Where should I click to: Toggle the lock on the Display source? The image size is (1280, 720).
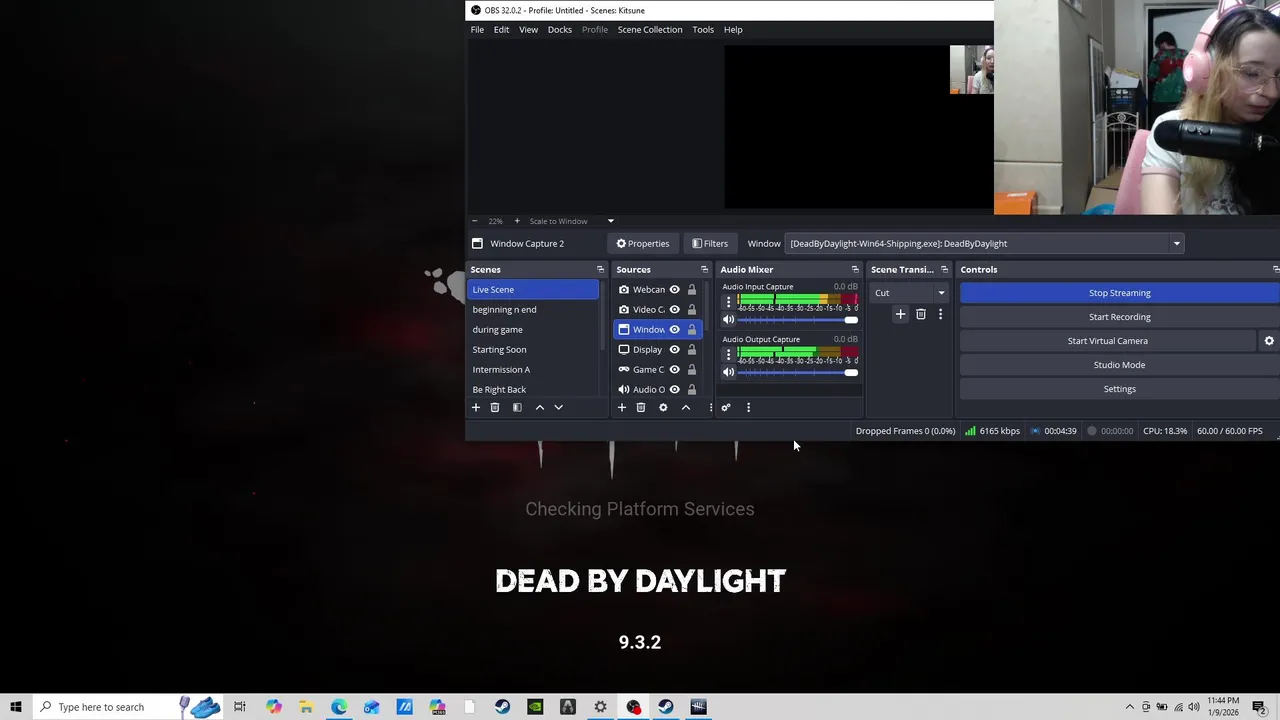point(691,349)
